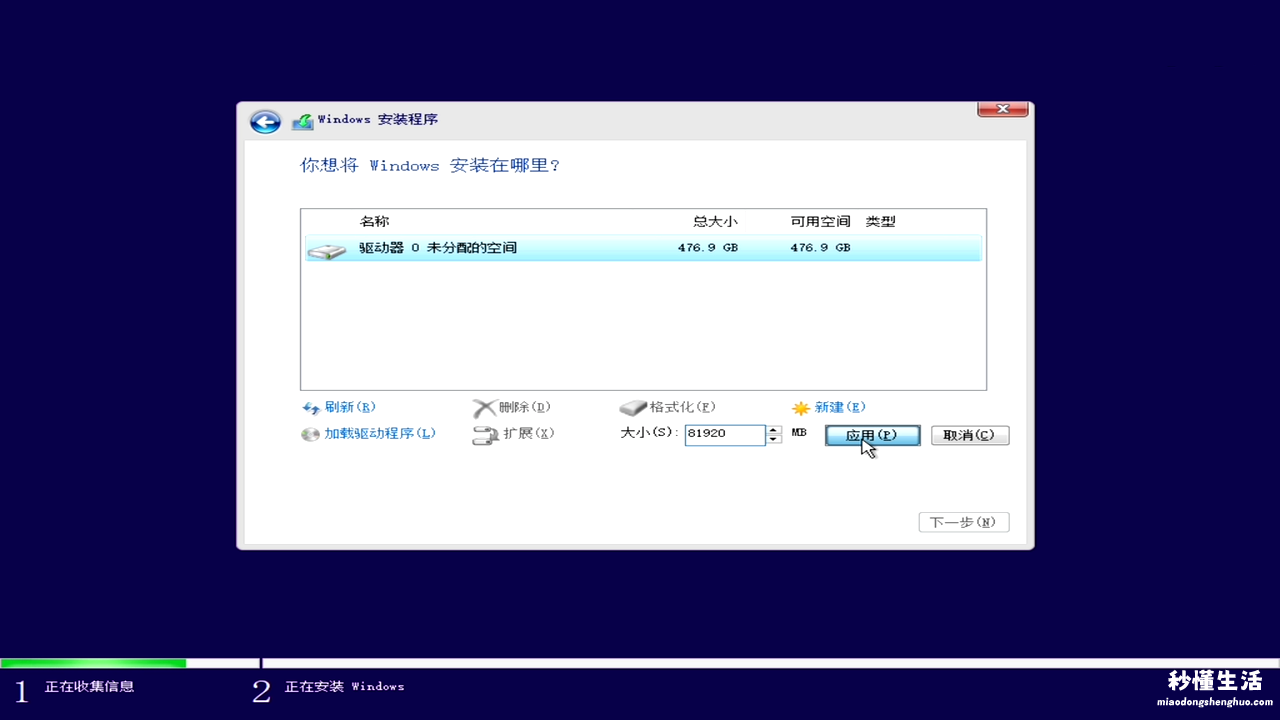The width and height of the screenshot is (1280, 720).
Task: Apply the partition size with 应用(P)
Action: (x=872, y=436)
